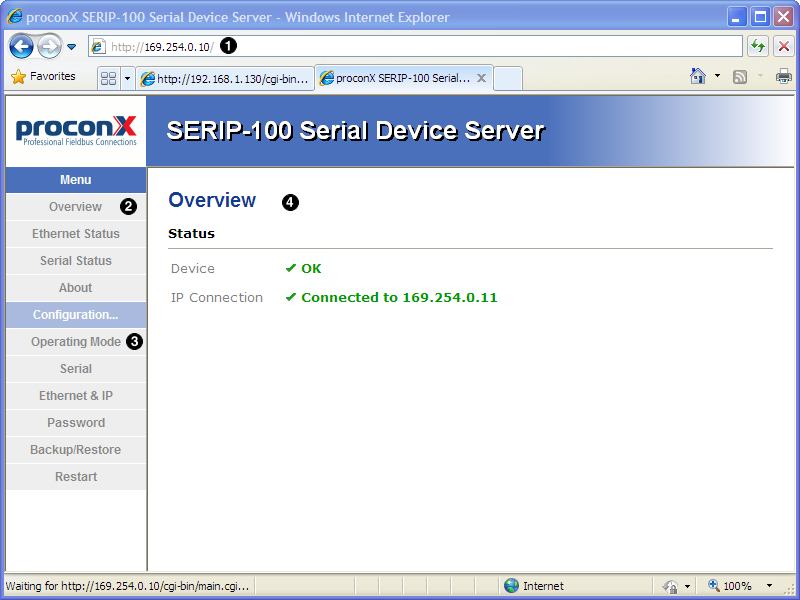Expand the tab list dropdown arrow
Image resolution: width=800 pixels, height=600 pixels.
point(128,79)
